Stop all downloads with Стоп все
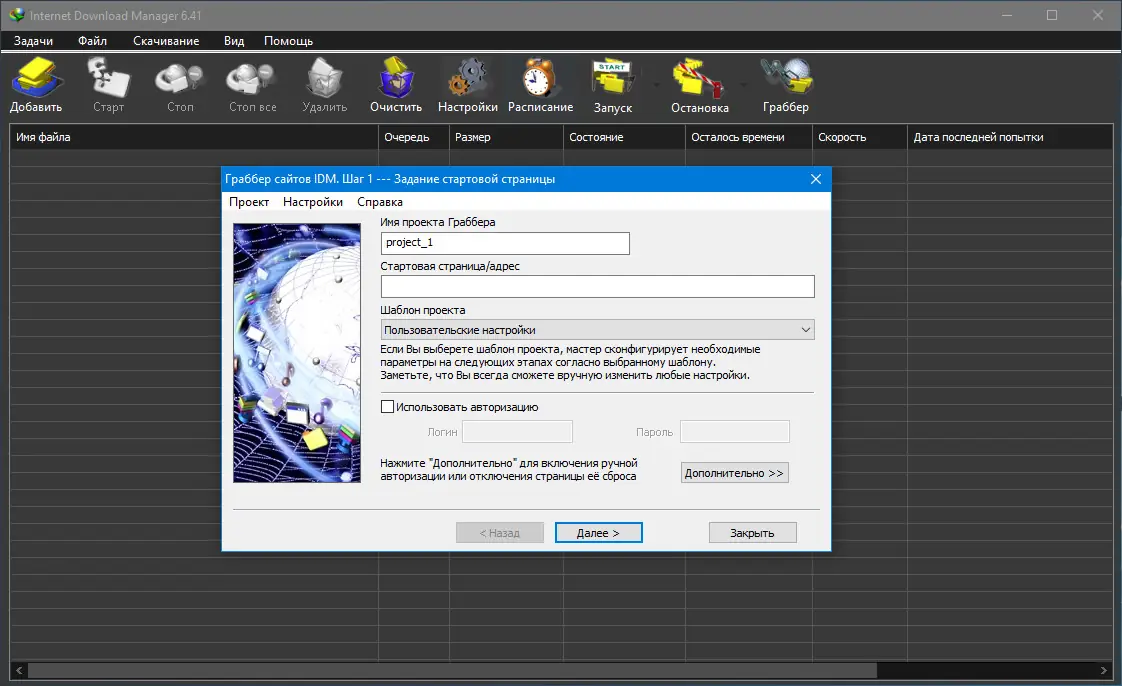This screenshot has width=1122, height=686. (250, 82)
